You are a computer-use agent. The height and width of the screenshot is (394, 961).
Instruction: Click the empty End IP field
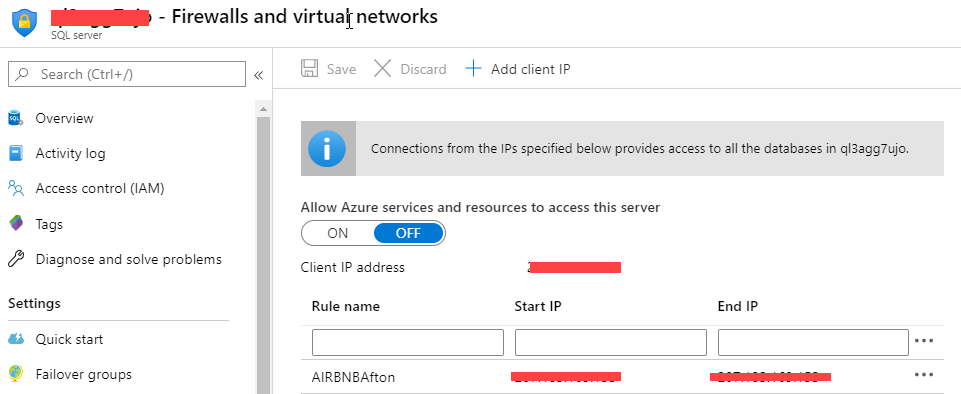(x=813, y=343)
